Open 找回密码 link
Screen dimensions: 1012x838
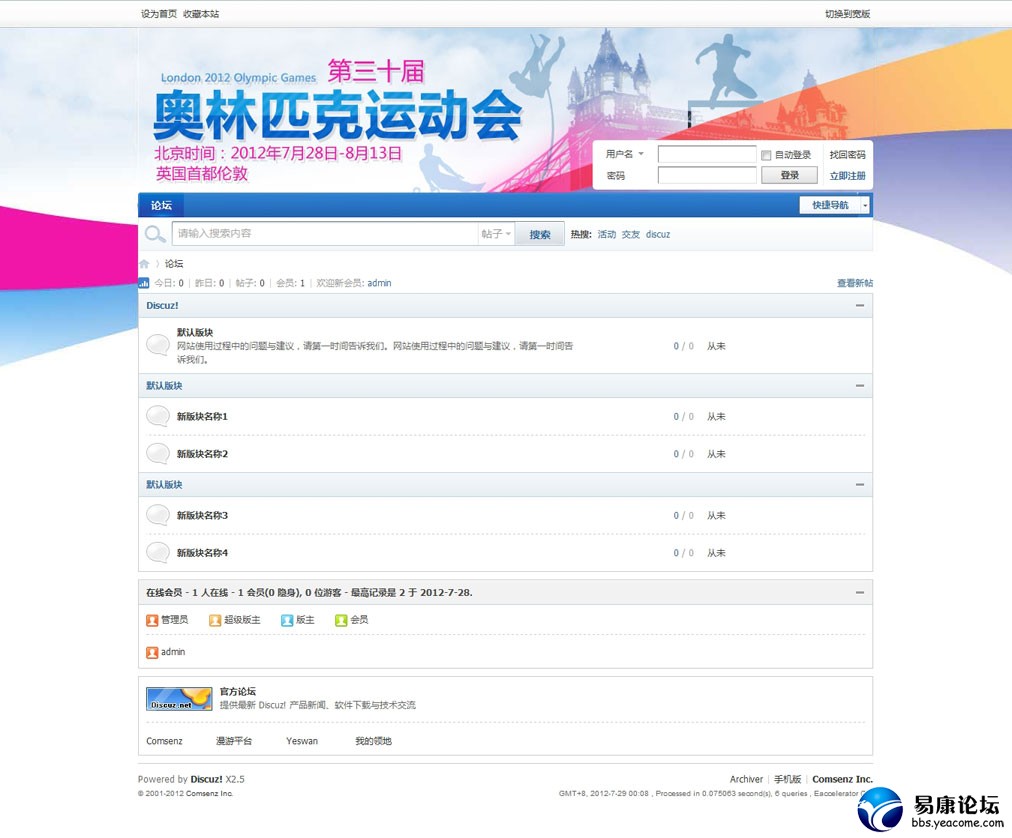coord(847,155)
